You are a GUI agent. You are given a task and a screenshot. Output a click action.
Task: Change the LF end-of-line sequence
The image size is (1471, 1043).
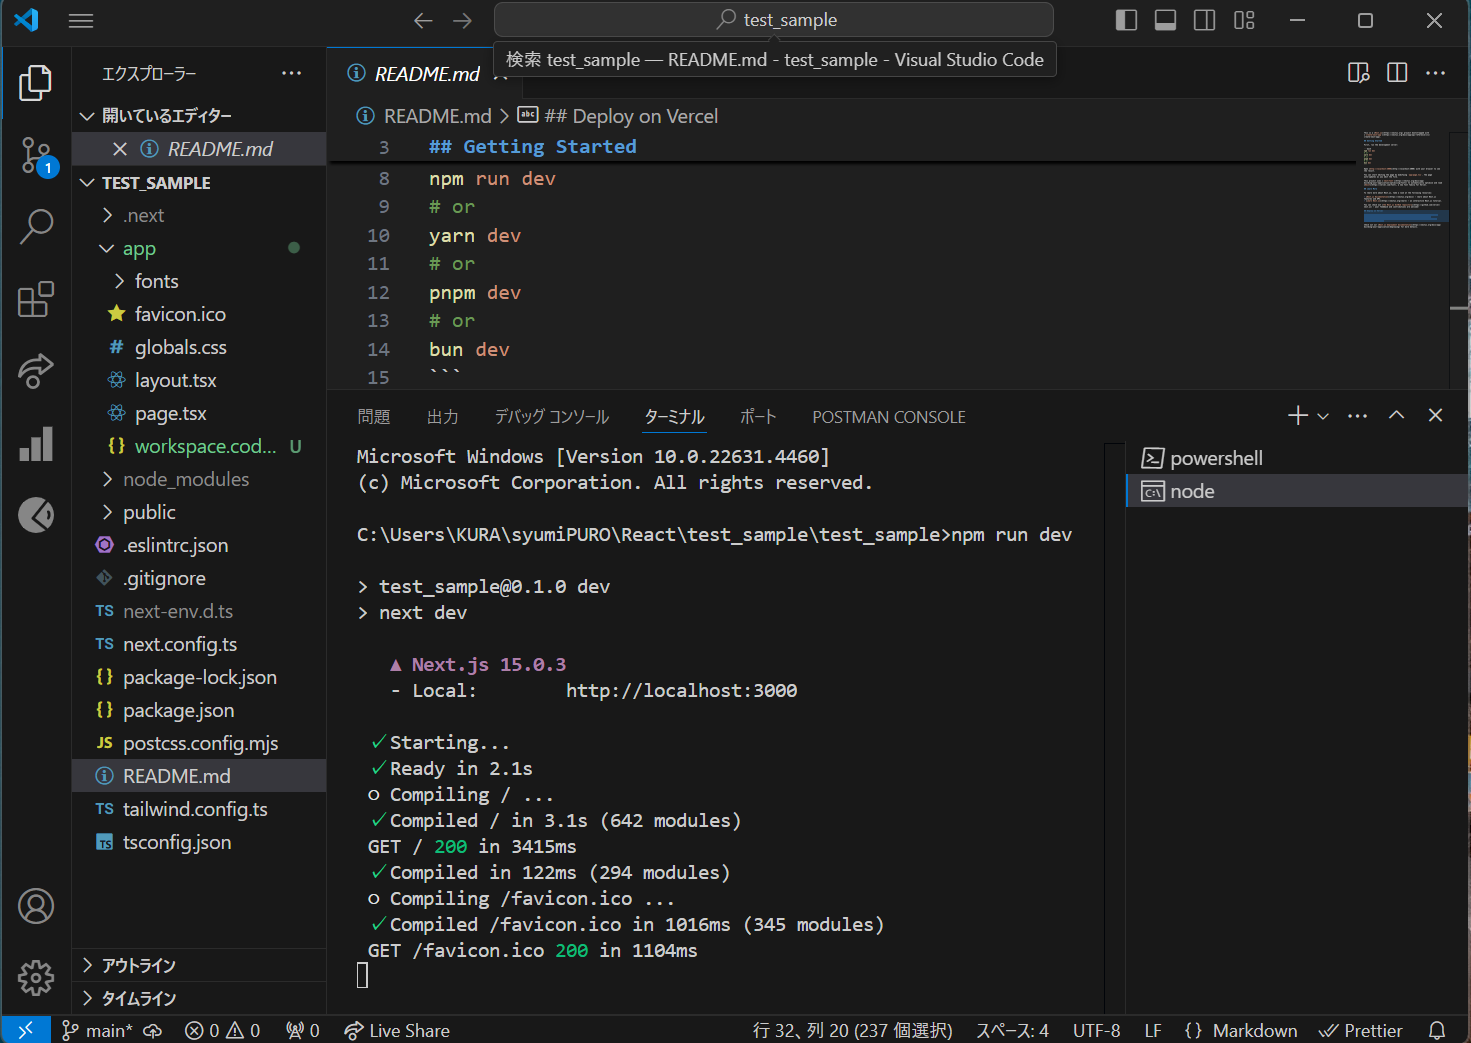[x=1153, y=1030]
